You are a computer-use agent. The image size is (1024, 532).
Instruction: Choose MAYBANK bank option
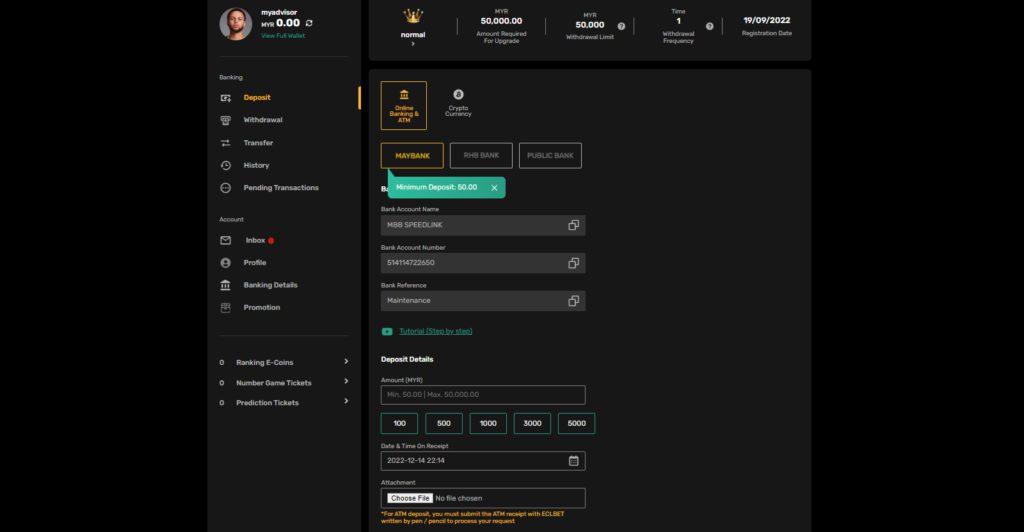pos(412,156)
